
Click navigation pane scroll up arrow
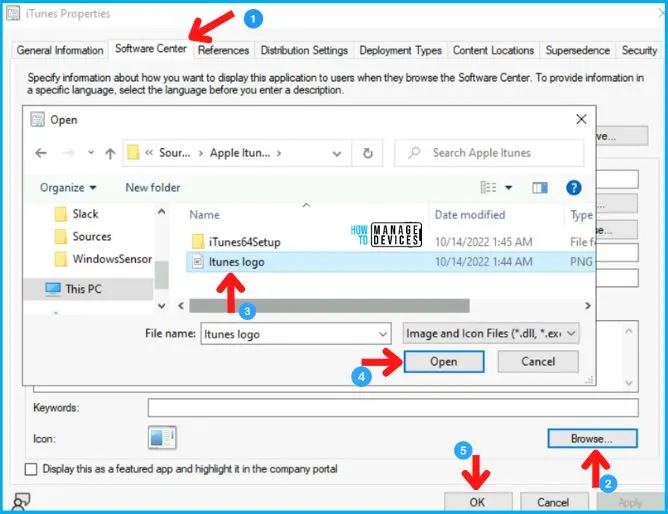coord(161,212)
